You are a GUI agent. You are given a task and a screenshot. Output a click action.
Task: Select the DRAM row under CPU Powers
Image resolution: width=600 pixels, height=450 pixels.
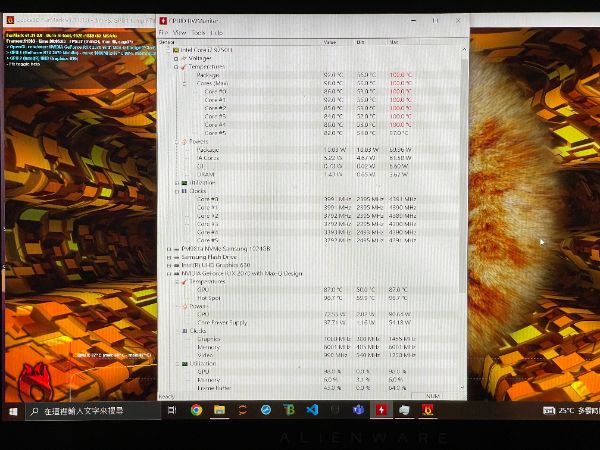[308, 174]
